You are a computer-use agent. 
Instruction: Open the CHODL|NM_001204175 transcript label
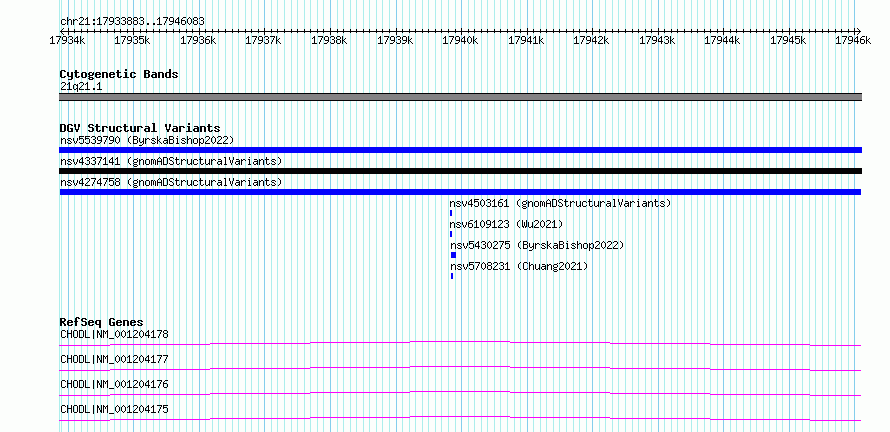[115, 409]
